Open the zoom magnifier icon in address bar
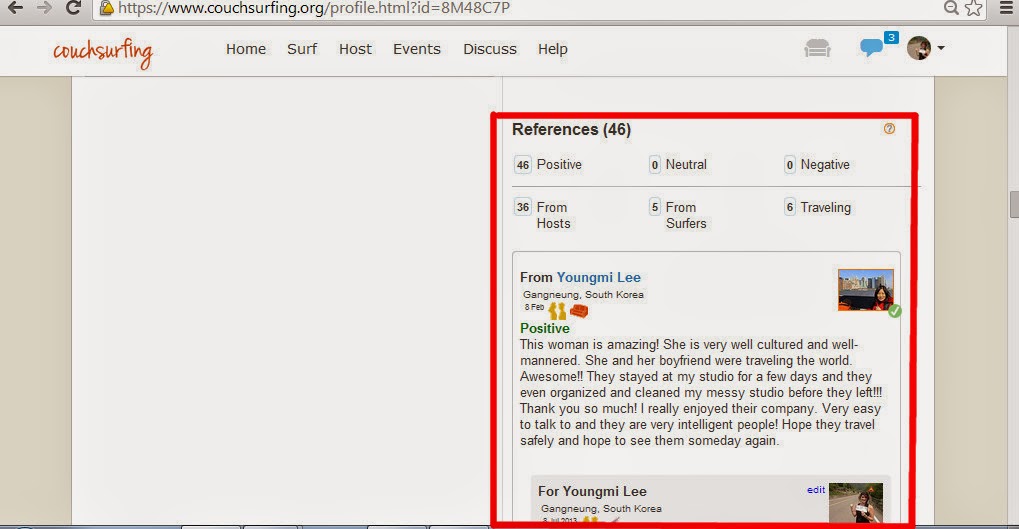This screenshot has width=1019, height=529. coord(951,8)
